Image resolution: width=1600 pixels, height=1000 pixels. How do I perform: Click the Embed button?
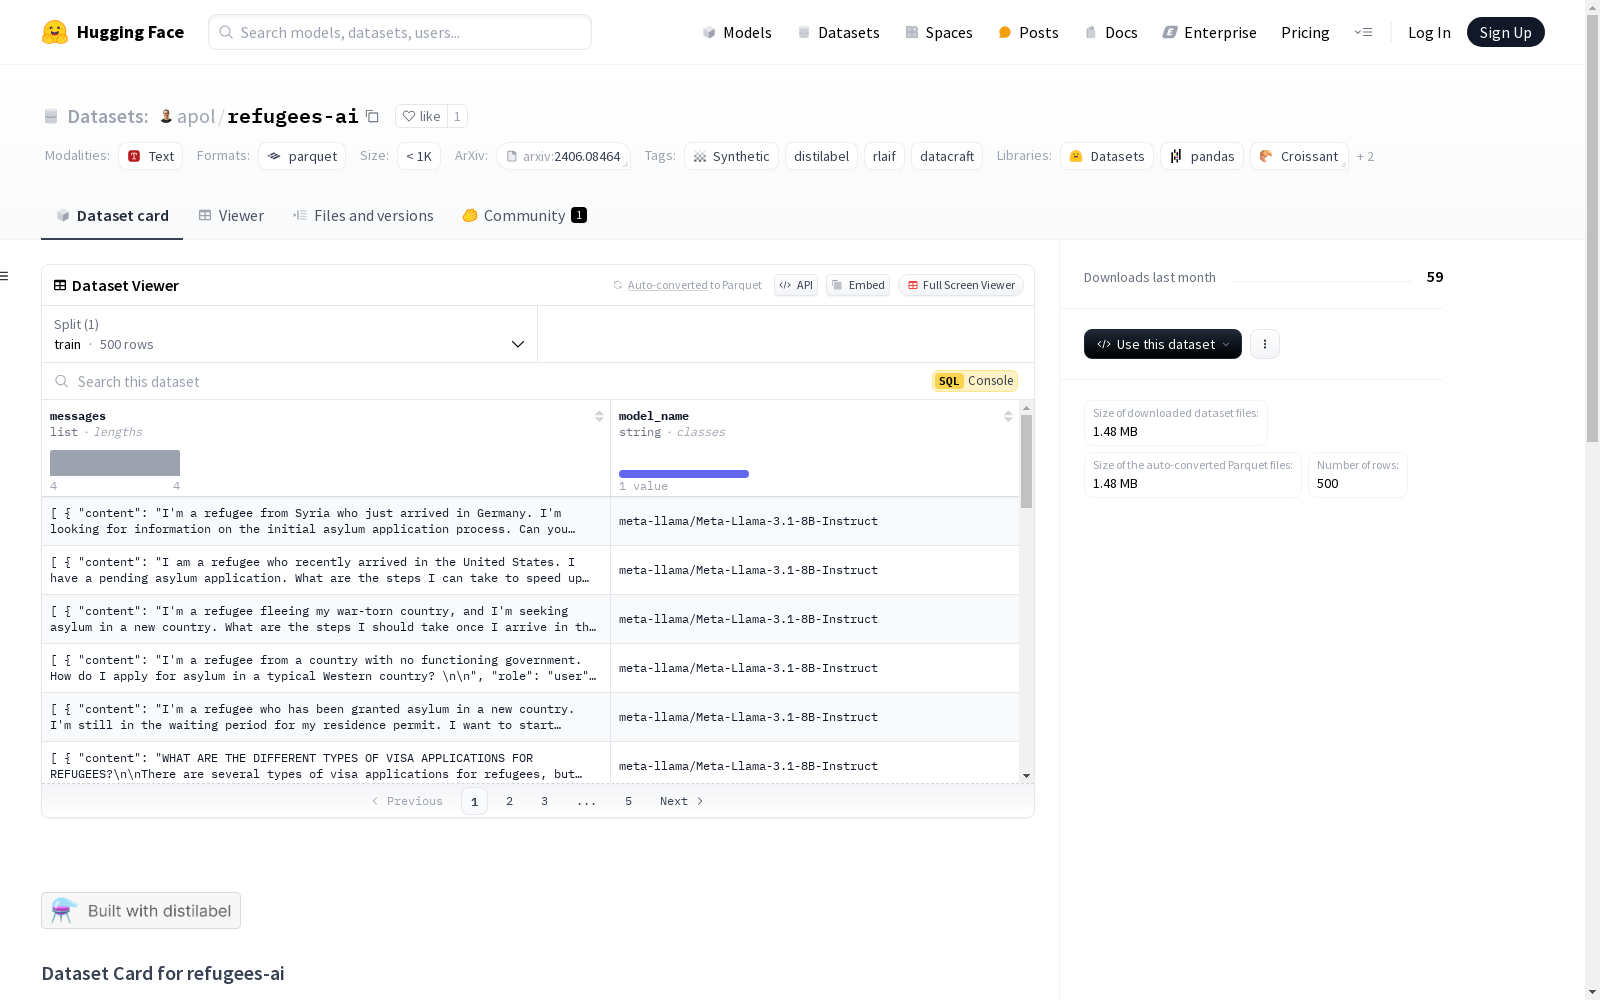(x=858, y=285)
